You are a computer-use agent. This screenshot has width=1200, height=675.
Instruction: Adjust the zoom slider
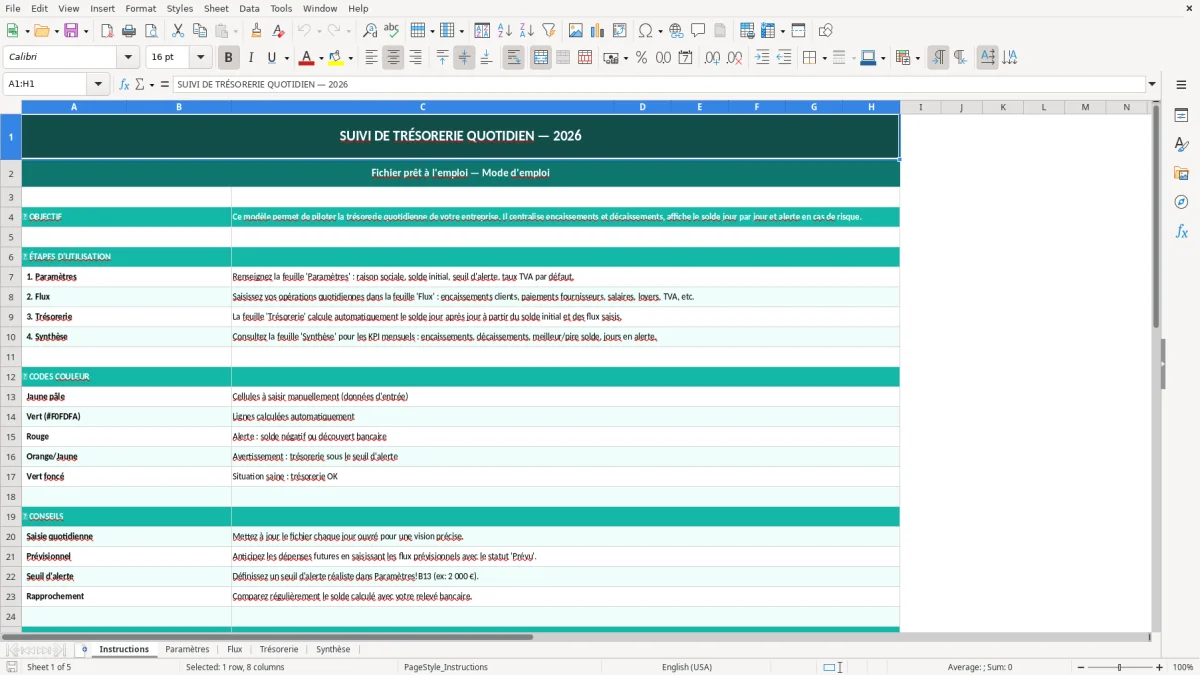coord(1119,667)
